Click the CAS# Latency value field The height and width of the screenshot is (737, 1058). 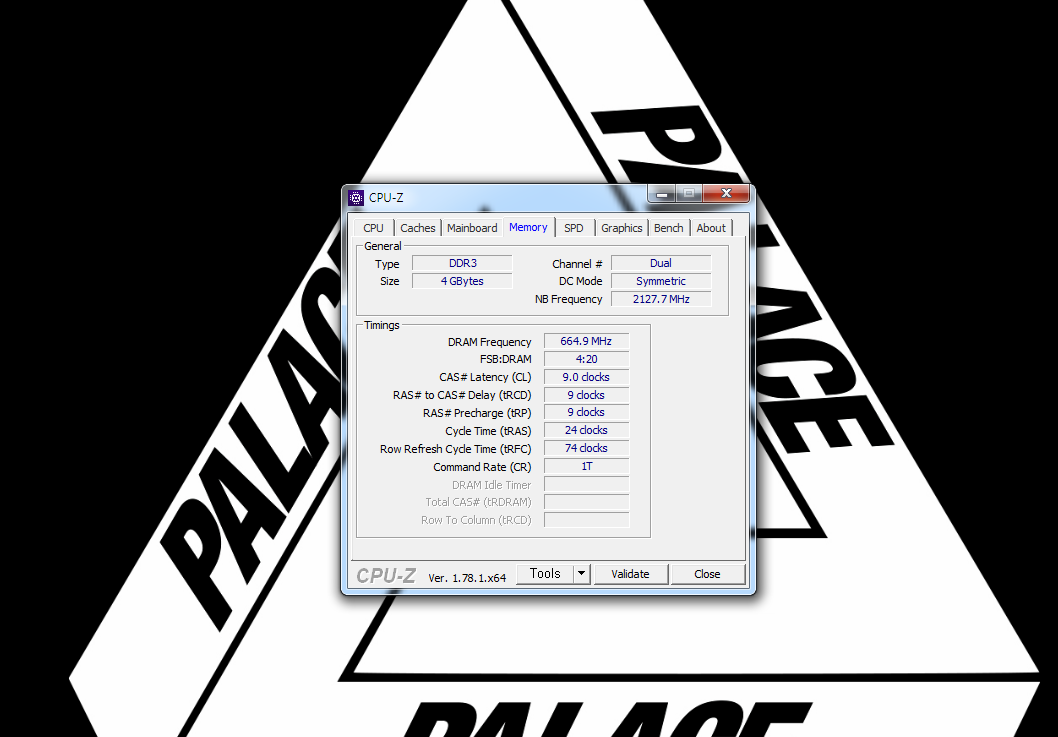(586, 377)
